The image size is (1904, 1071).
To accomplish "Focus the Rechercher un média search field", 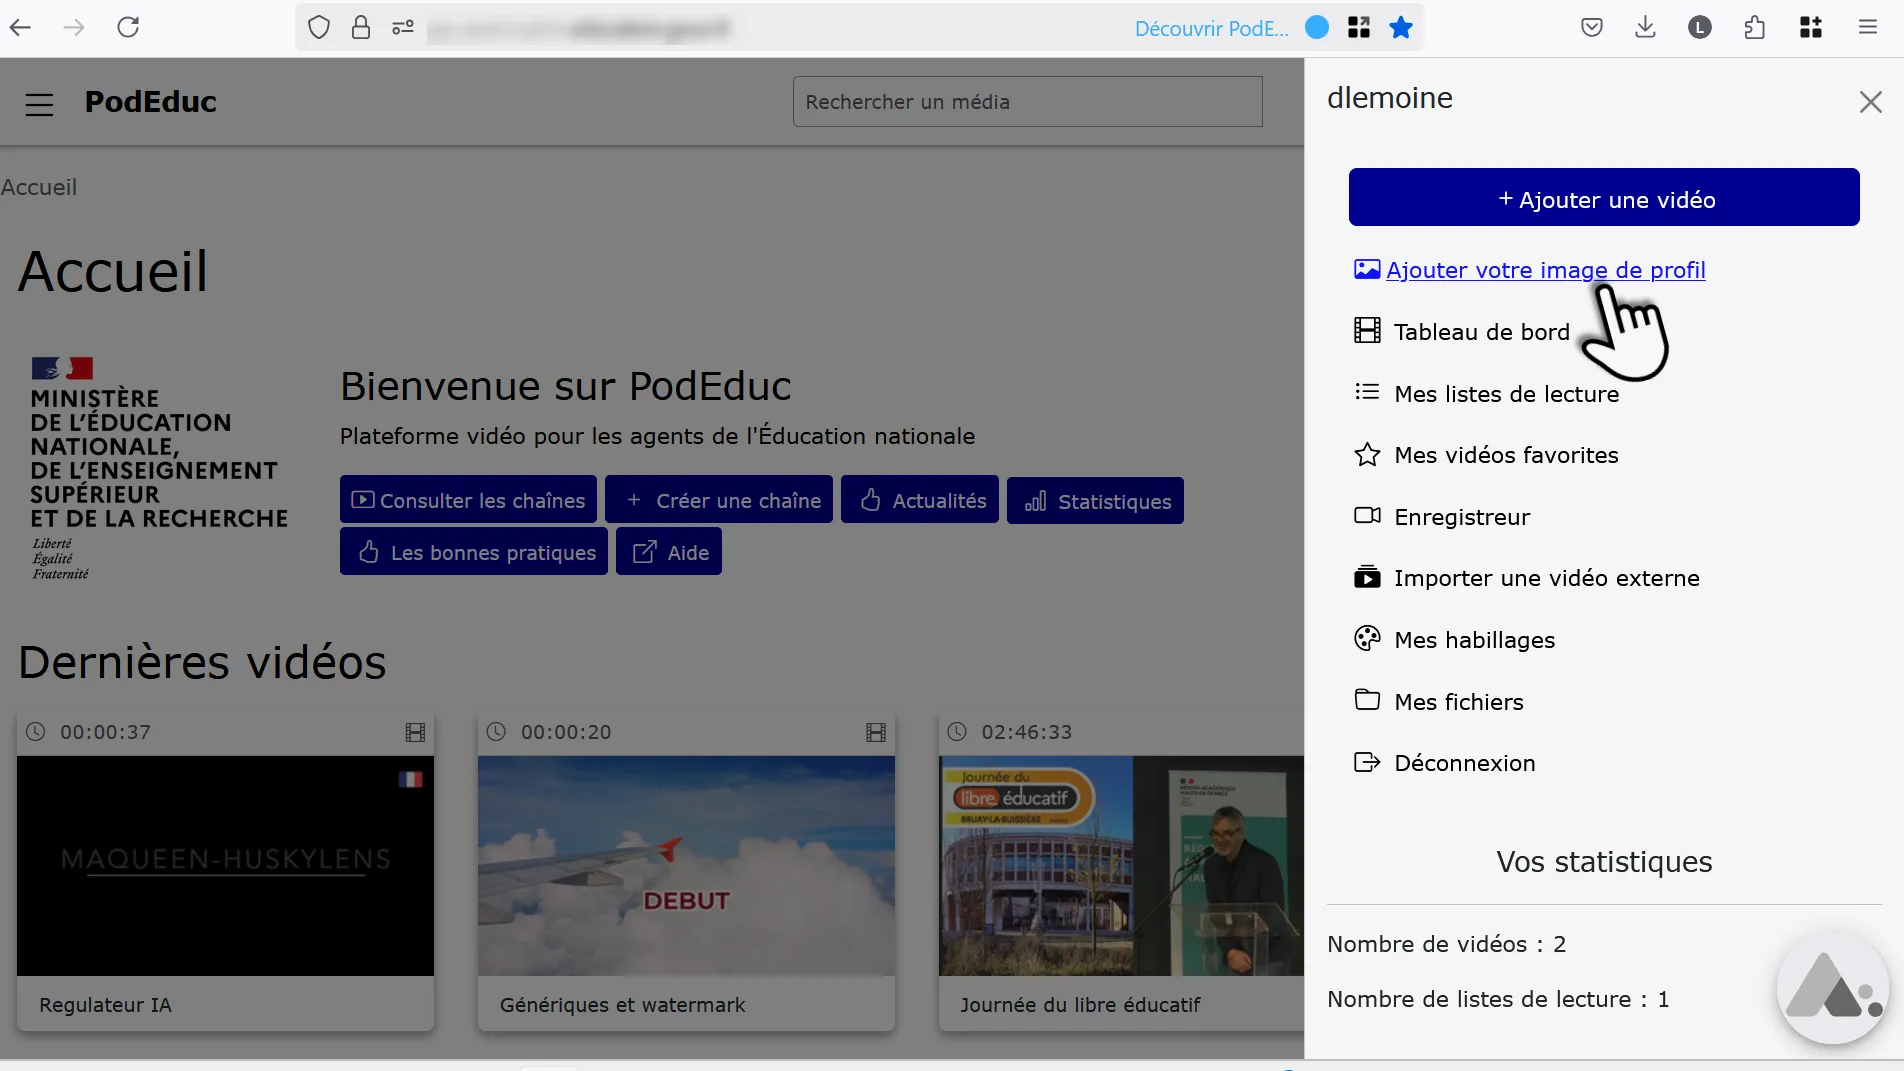I will coord(1027,102).
